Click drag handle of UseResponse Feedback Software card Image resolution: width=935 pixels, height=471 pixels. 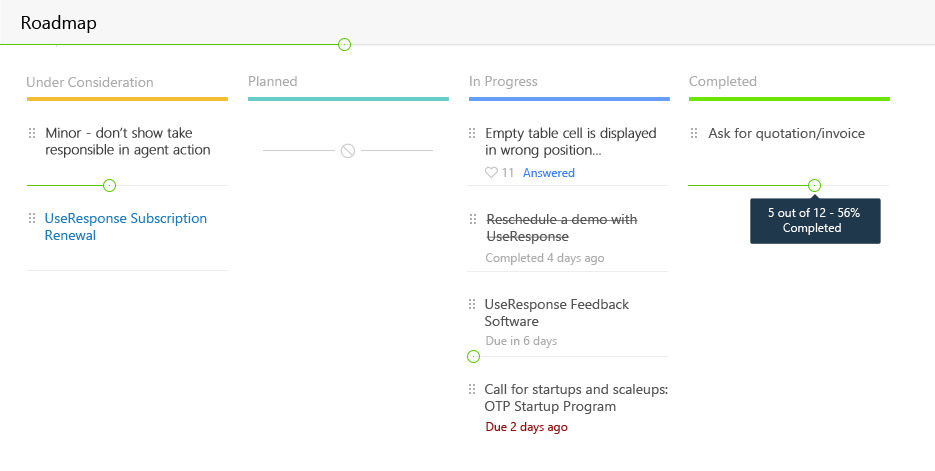tap(472, 304)
